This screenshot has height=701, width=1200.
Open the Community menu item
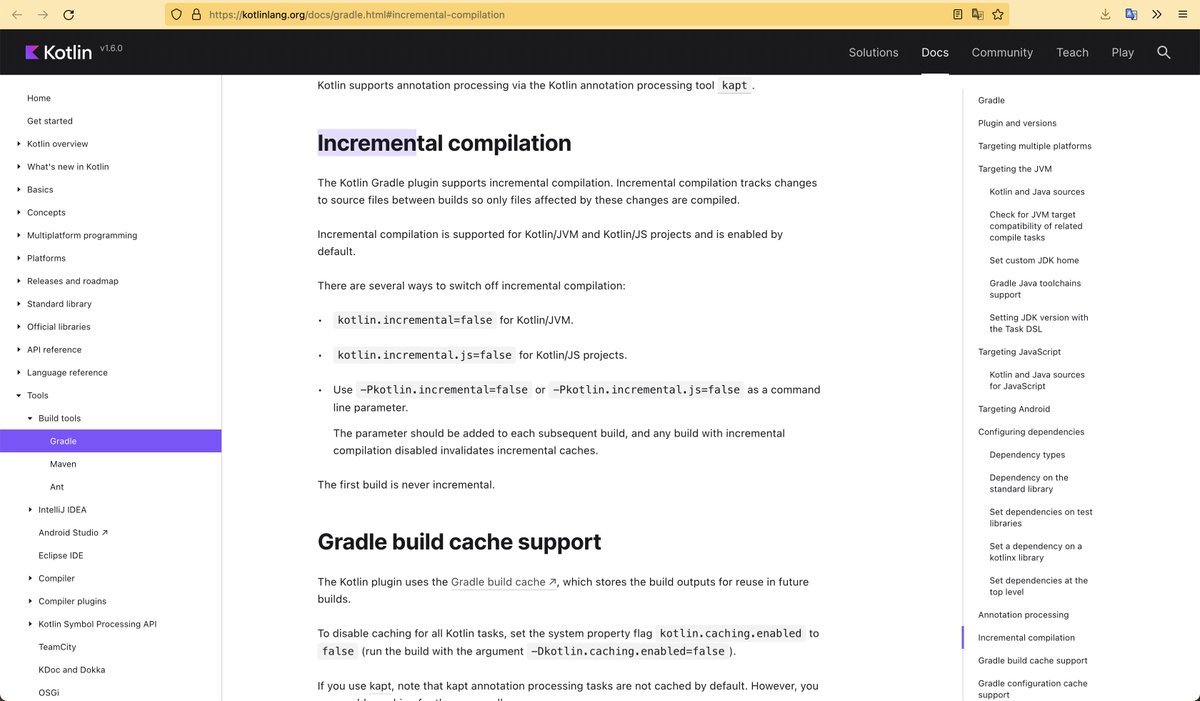(1002, 52)
